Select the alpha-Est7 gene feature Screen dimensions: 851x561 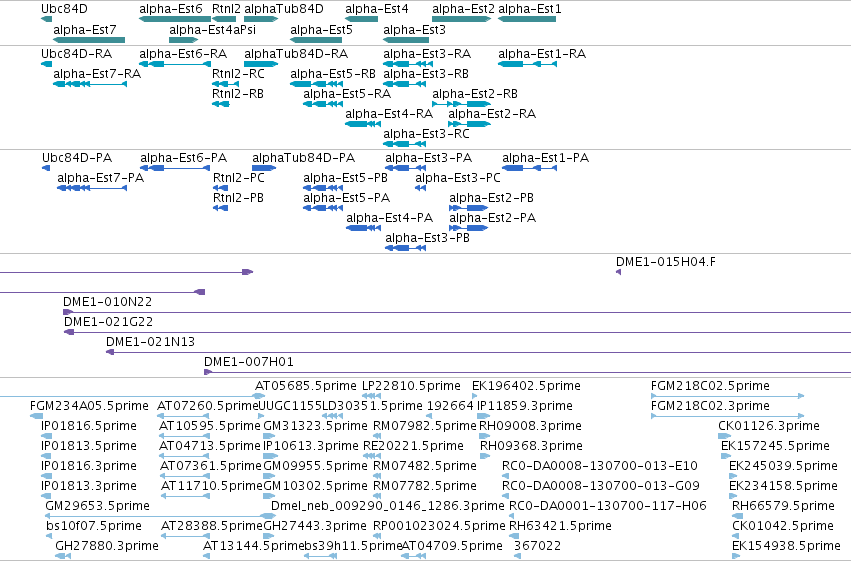tap(89, 40)
